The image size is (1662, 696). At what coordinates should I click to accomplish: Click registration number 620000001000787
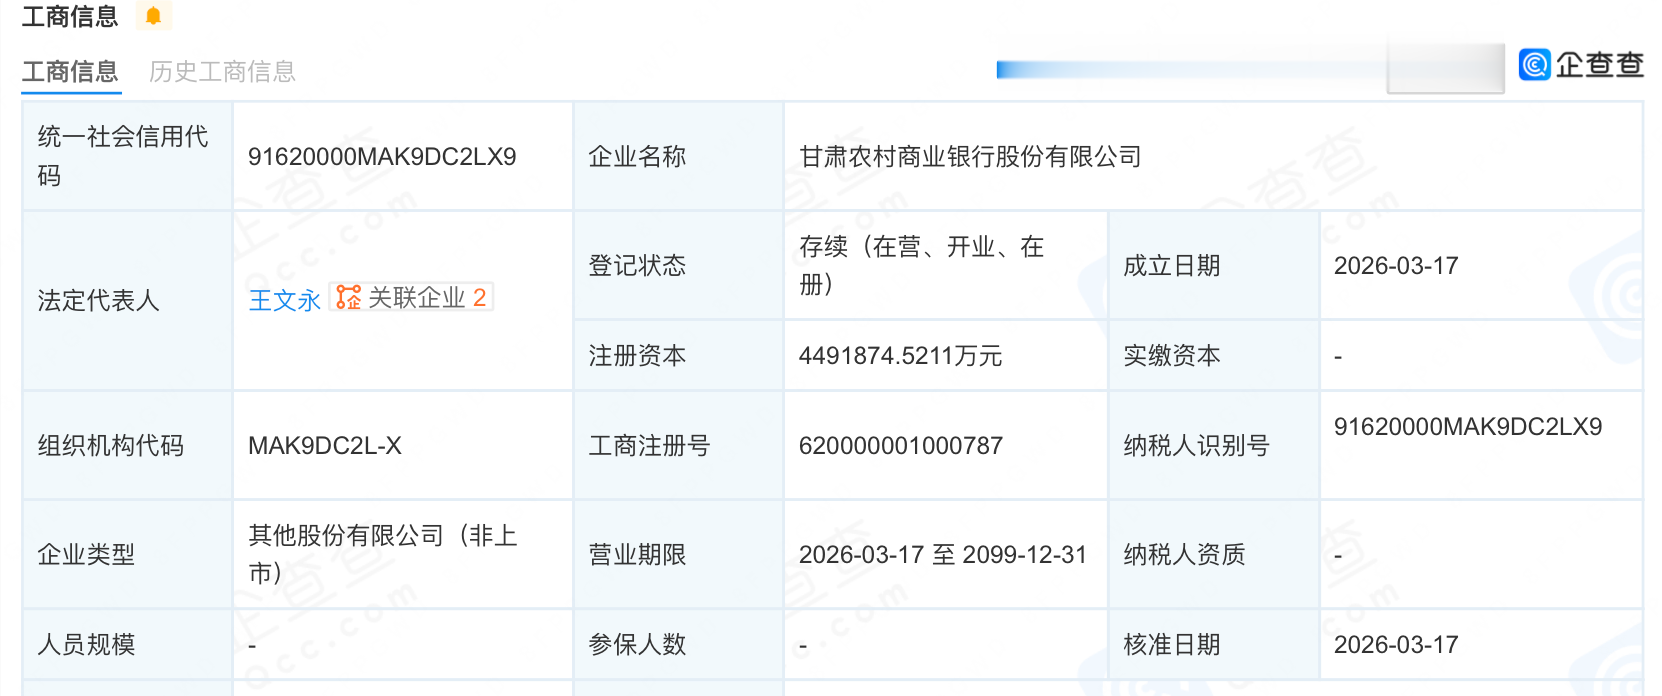click(x=900, y=446)
